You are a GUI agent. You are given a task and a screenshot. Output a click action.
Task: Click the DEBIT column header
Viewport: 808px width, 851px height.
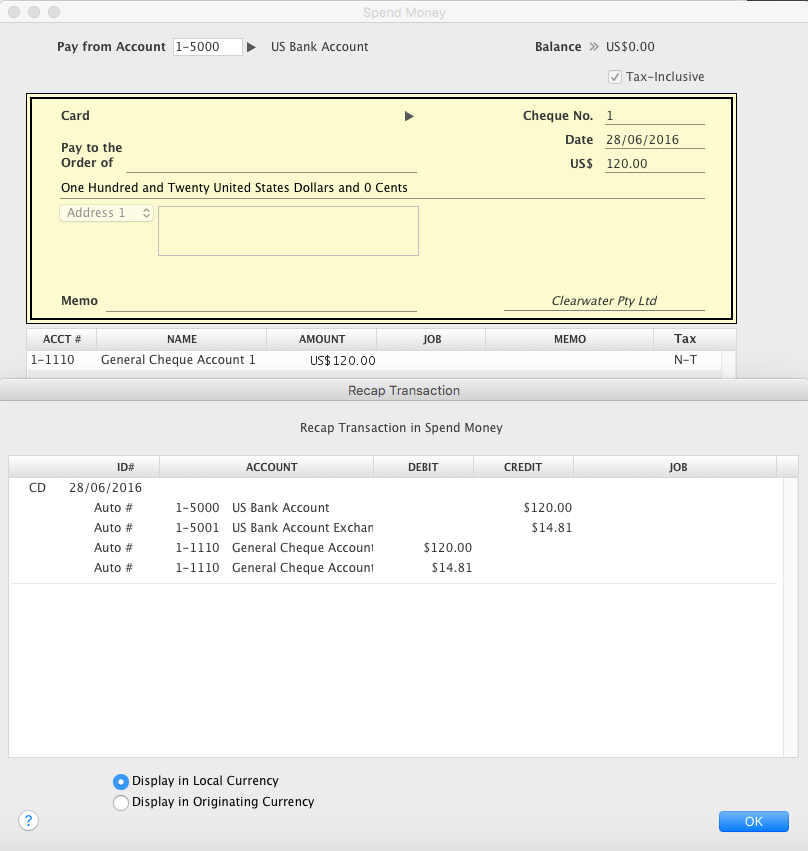(x=423, y=467)
